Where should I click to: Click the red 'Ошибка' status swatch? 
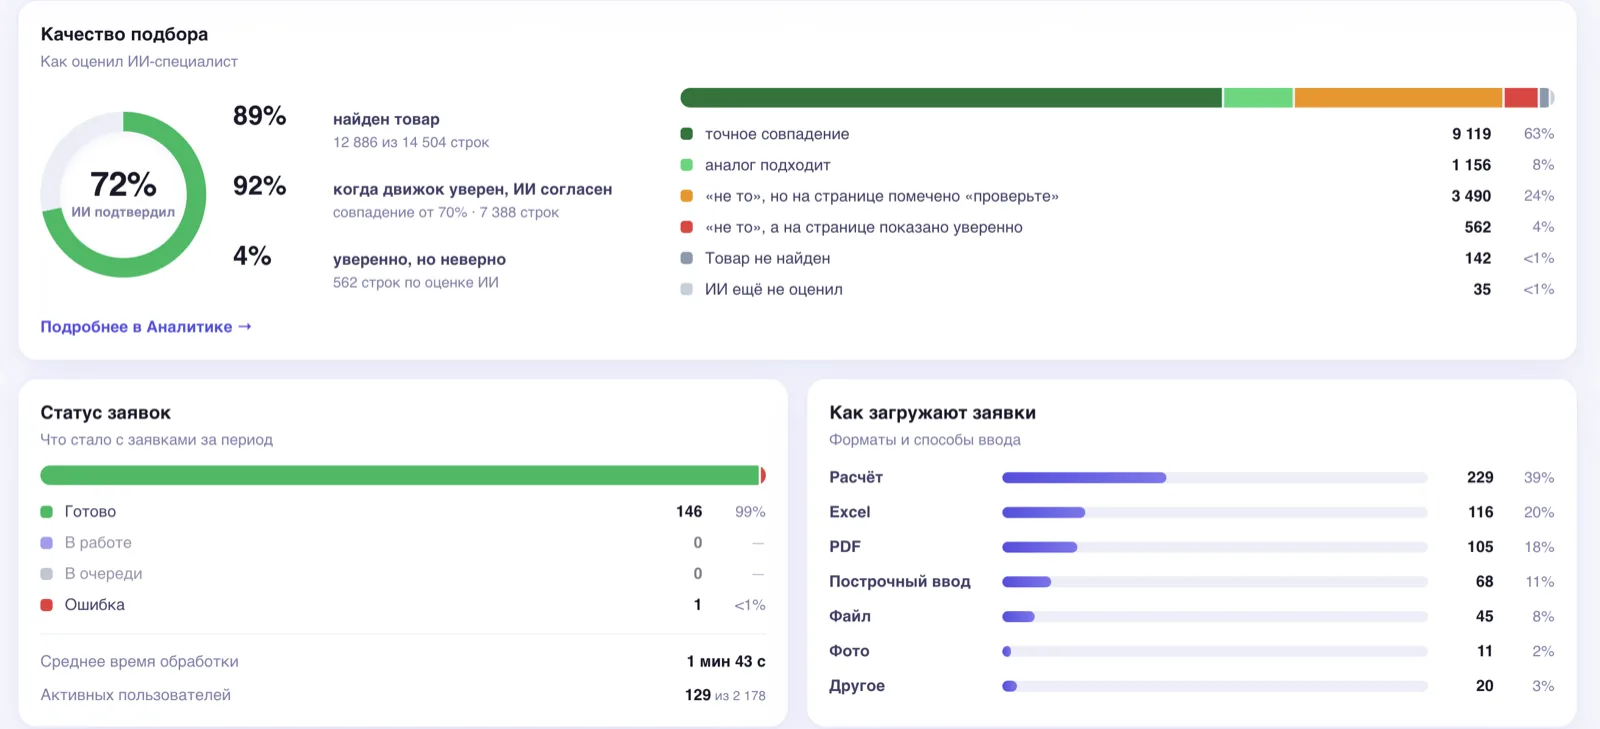coord(46,605)
